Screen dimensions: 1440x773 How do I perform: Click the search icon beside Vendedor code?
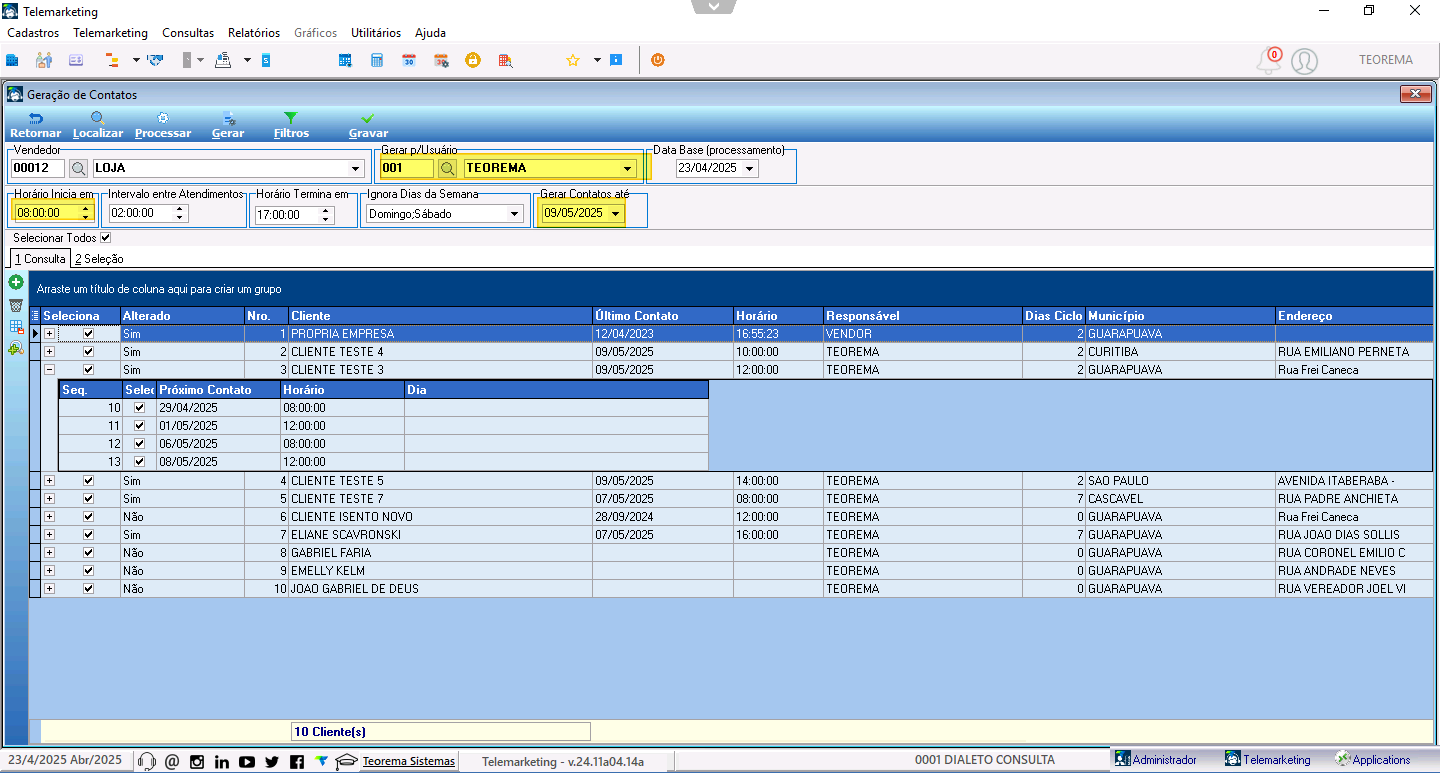[78, 168]
